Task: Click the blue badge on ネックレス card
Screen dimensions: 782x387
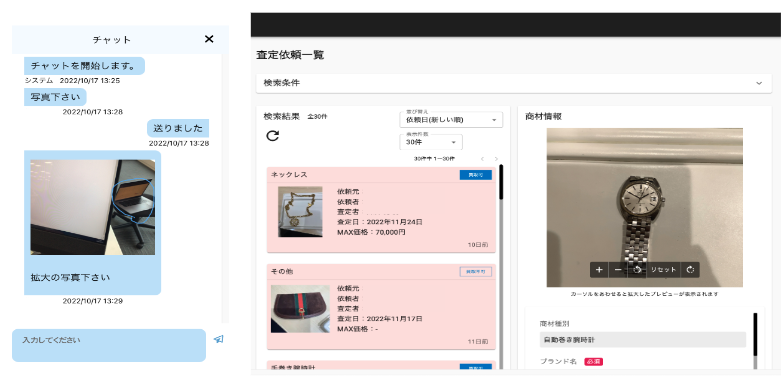Action: pos(476,175)
